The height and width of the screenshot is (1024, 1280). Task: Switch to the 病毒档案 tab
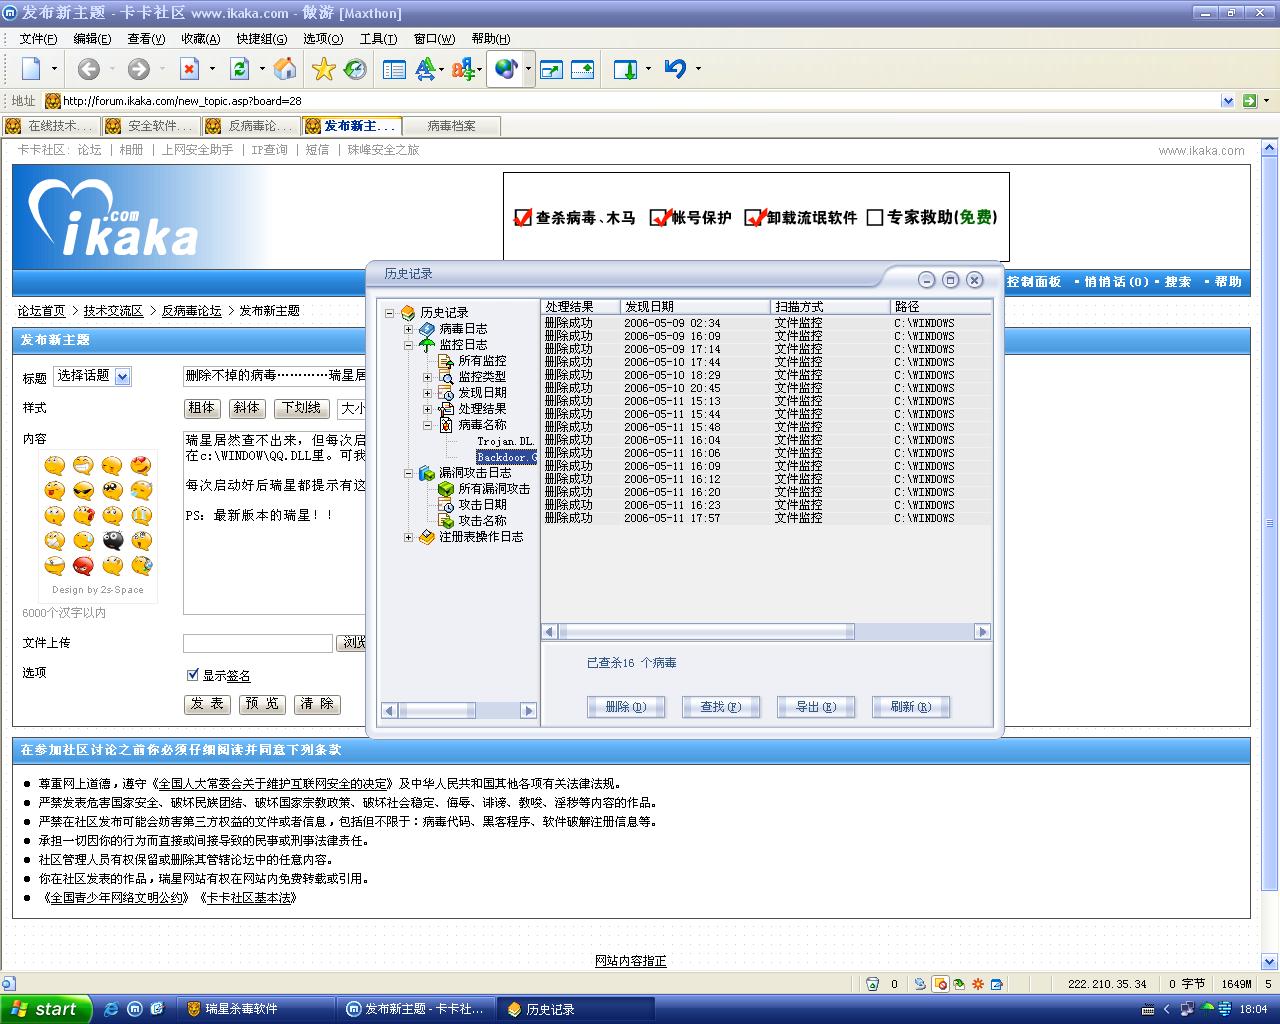pyautogui.click(x=451, y=126)
